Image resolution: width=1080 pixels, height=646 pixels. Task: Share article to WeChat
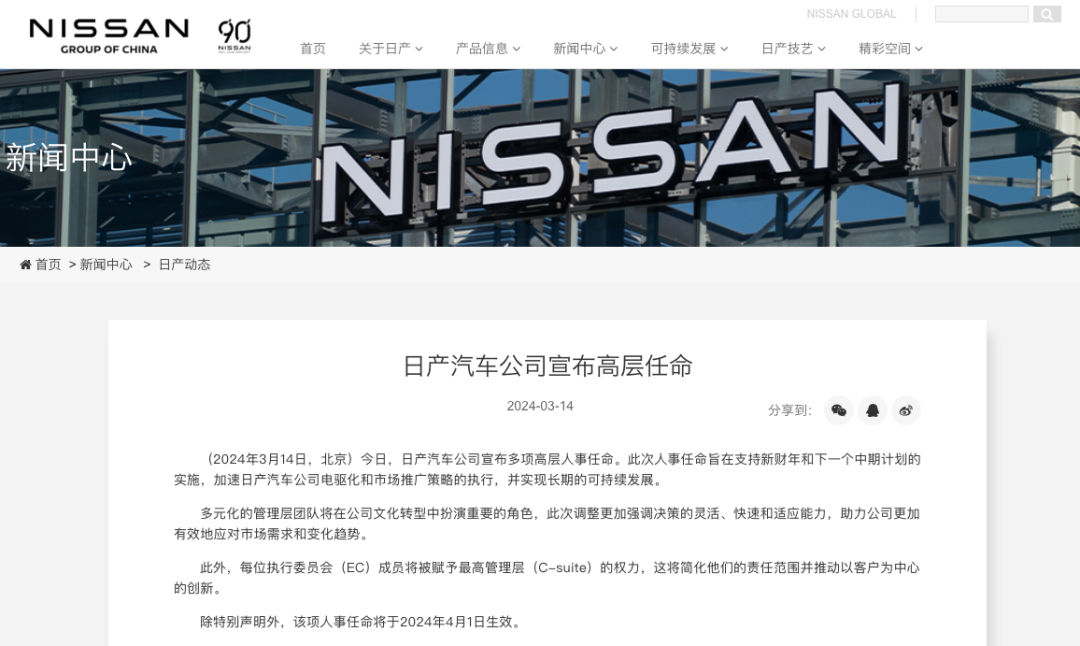tap(838, 410)
